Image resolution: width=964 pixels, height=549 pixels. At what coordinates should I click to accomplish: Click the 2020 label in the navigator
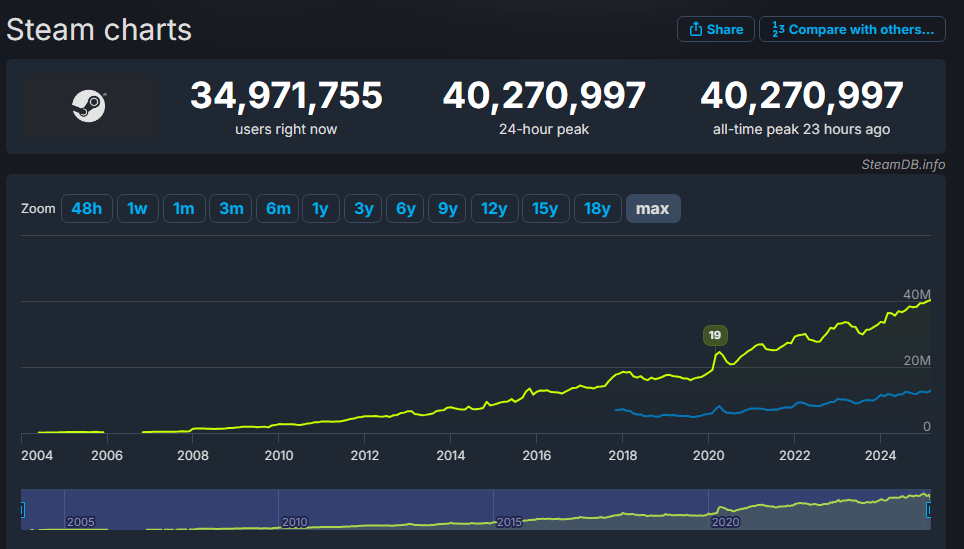click(725, 522)
